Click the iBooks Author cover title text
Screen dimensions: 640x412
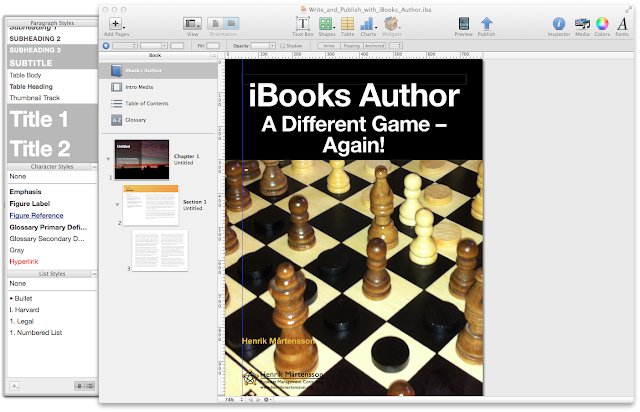[x=354, y=95]
